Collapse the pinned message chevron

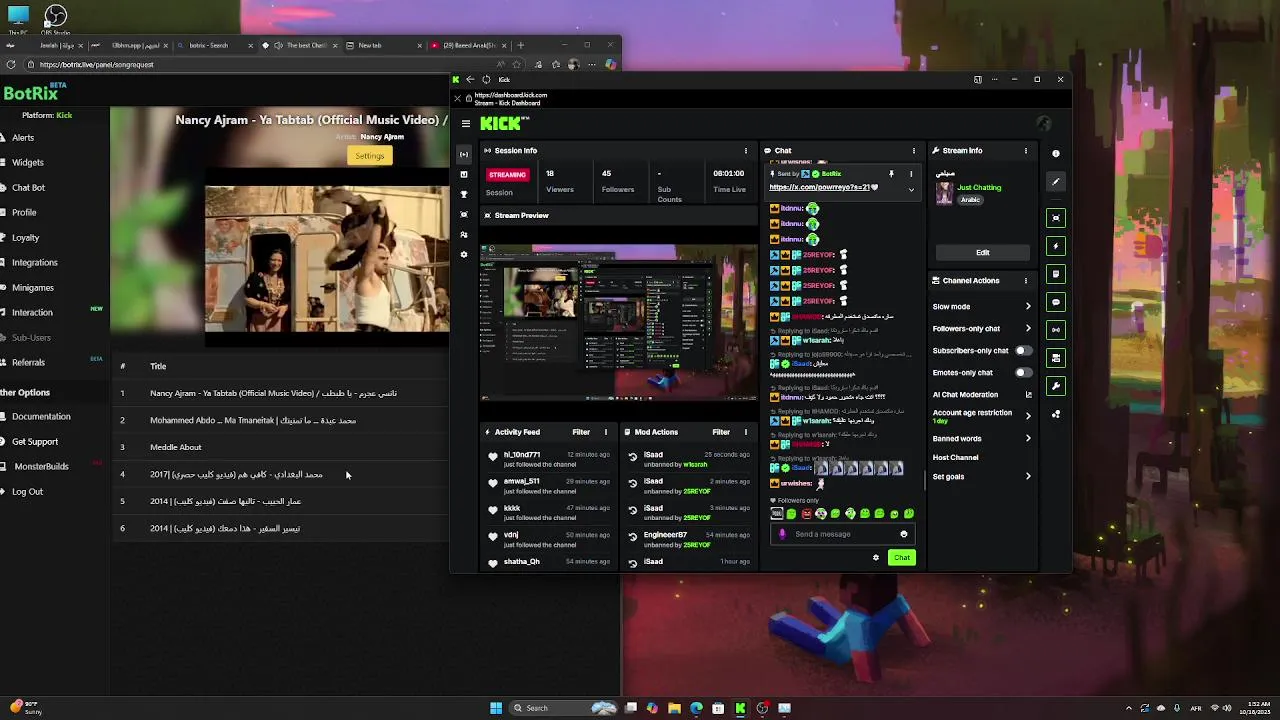point(911,188)
